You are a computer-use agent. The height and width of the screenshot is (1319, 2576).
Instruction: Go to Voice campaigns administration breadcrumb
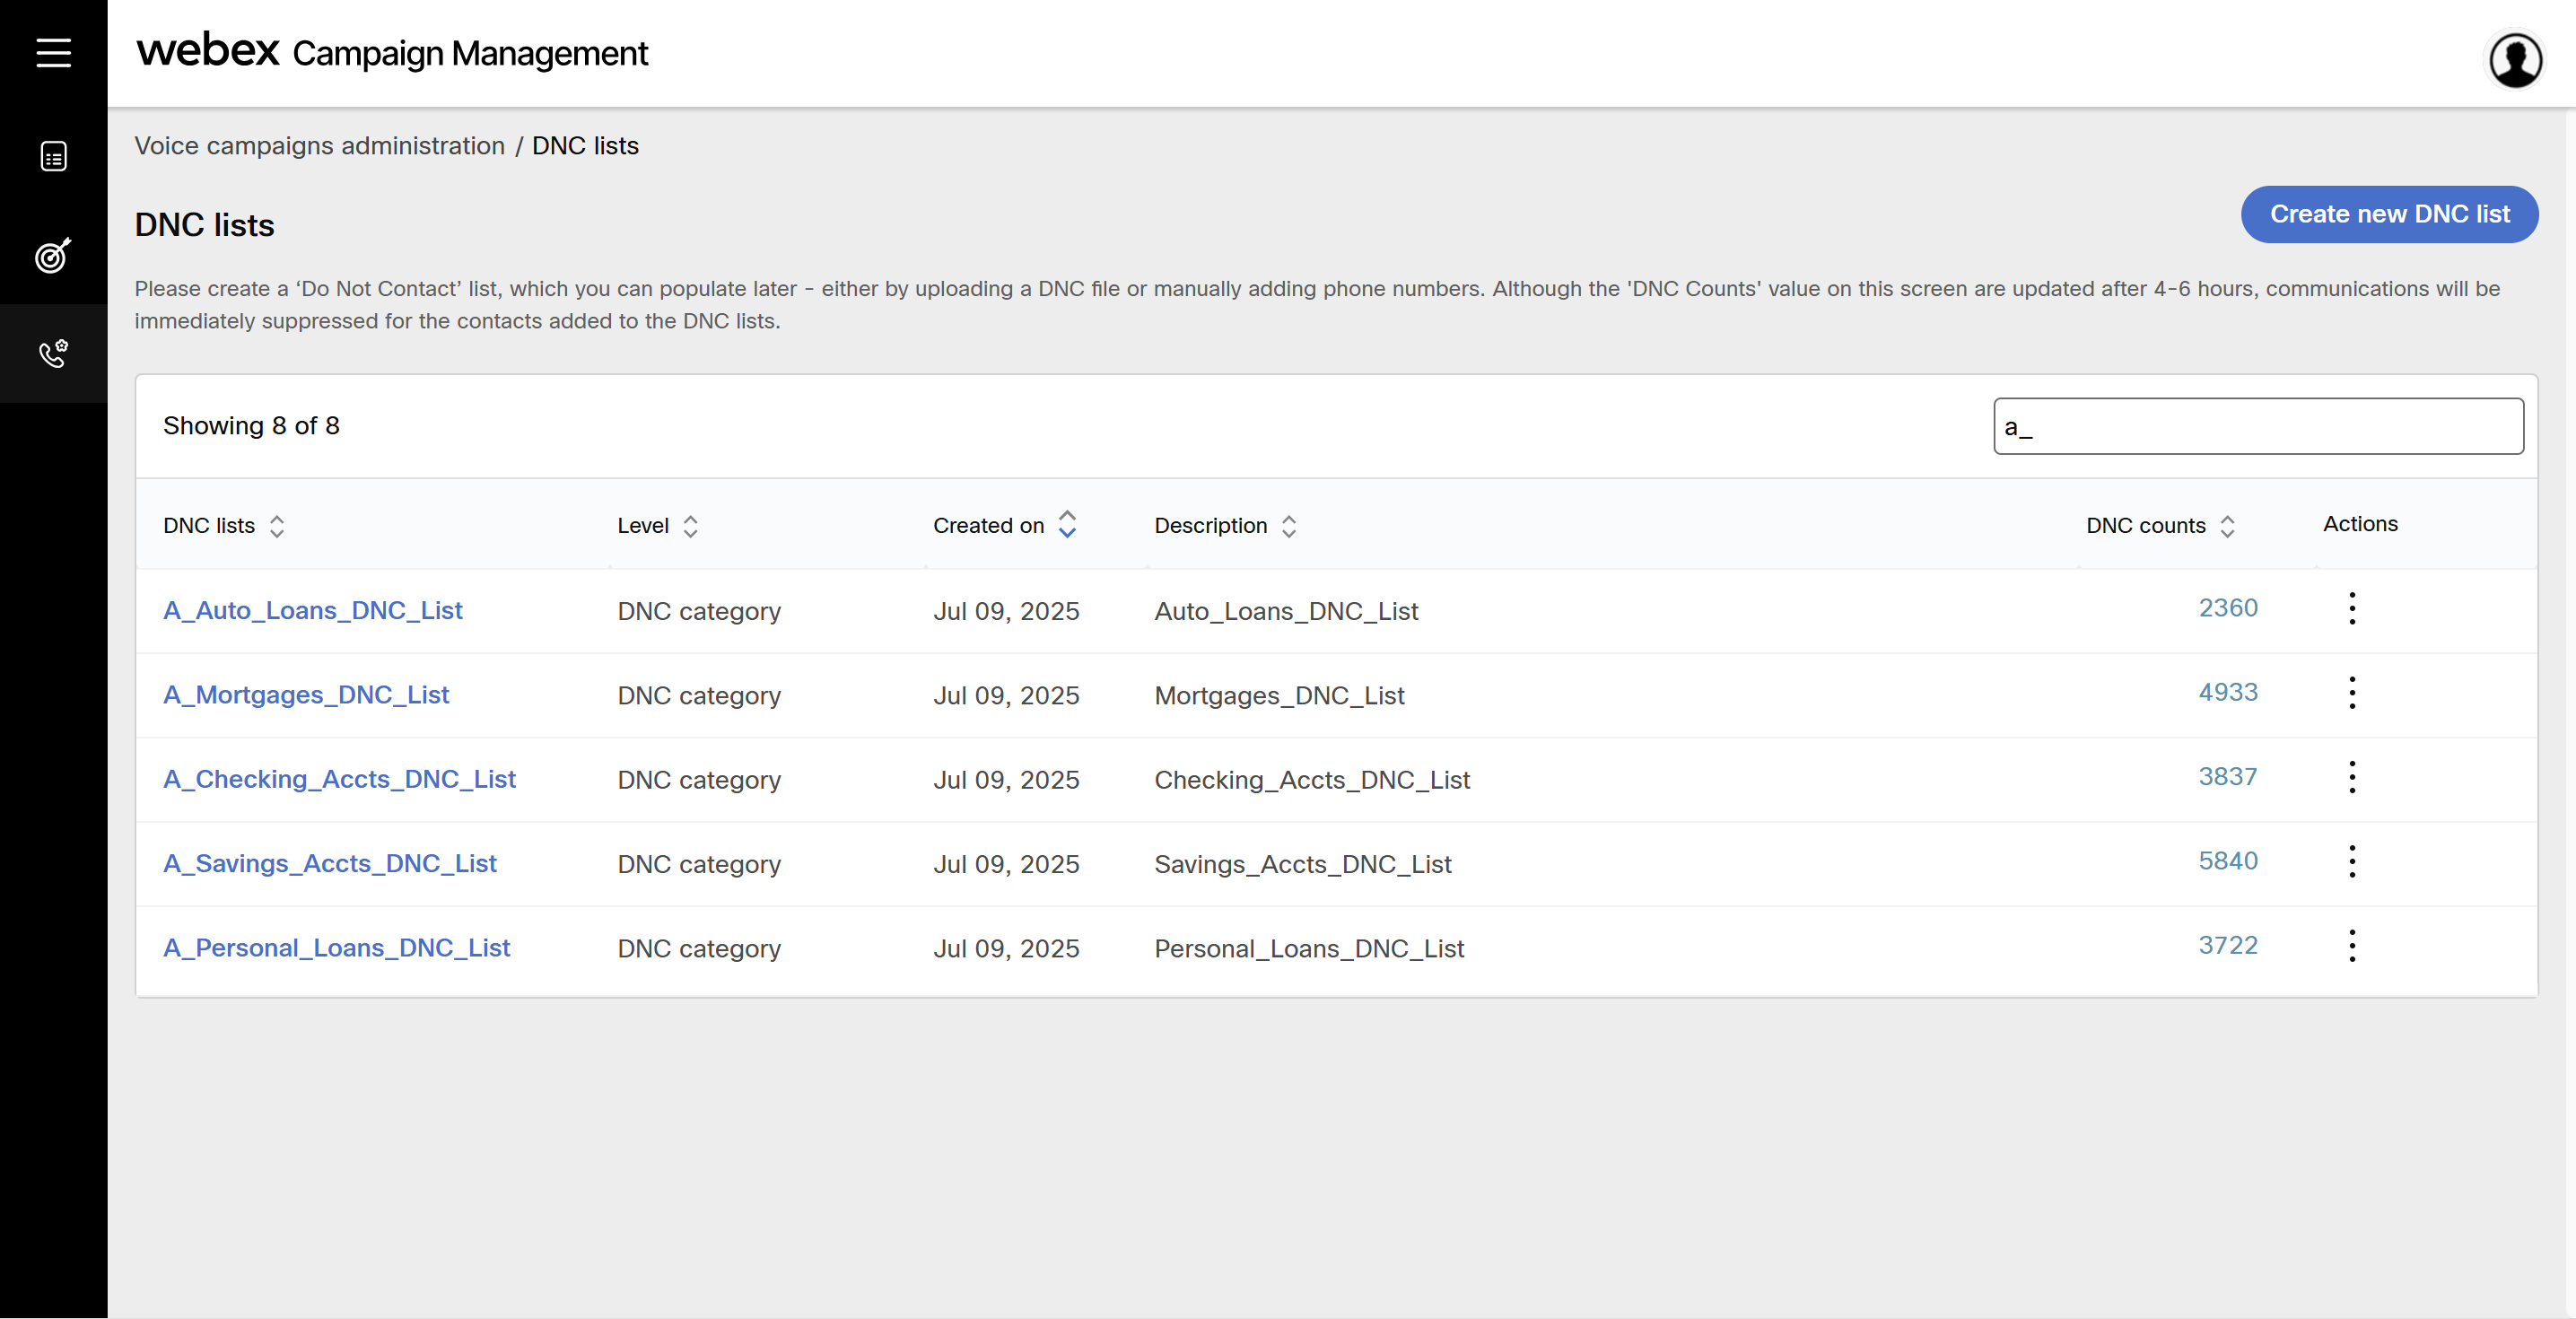(319, 146)
